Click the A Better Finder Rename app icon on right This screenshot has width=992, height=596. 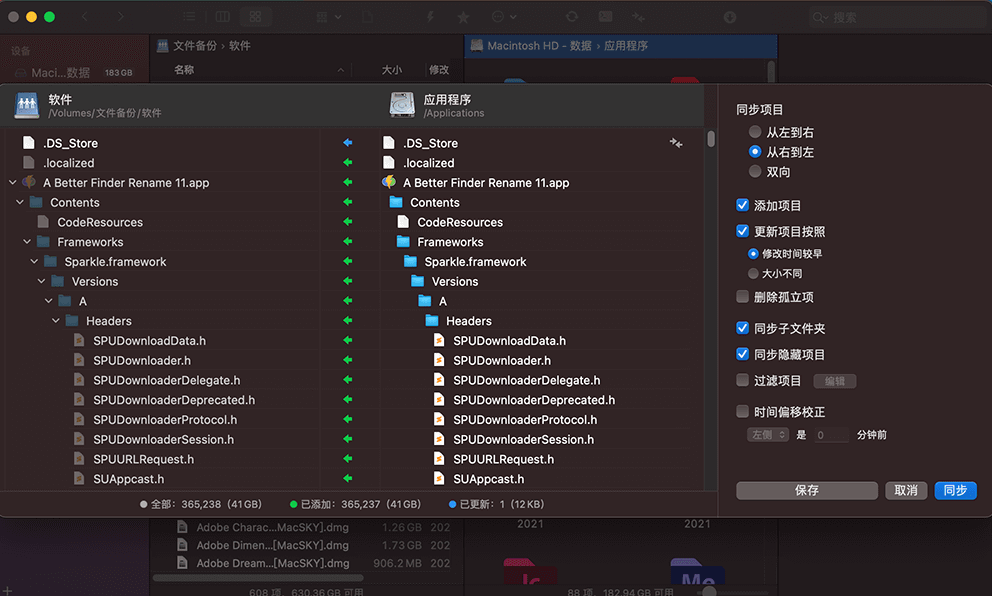(390, 183)
